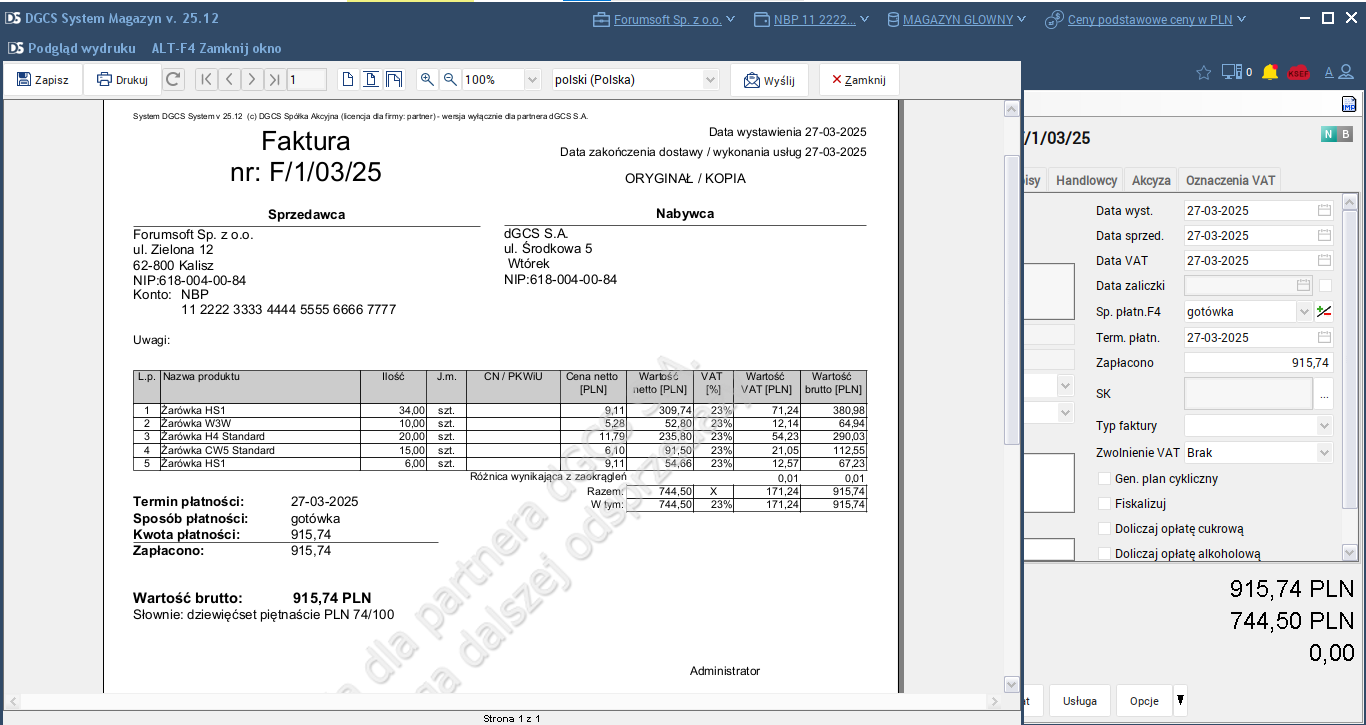The height and width of the screenshot is (725, 1366).
Task: Click the refresh icon next to Drukuj
Action: 173,80
